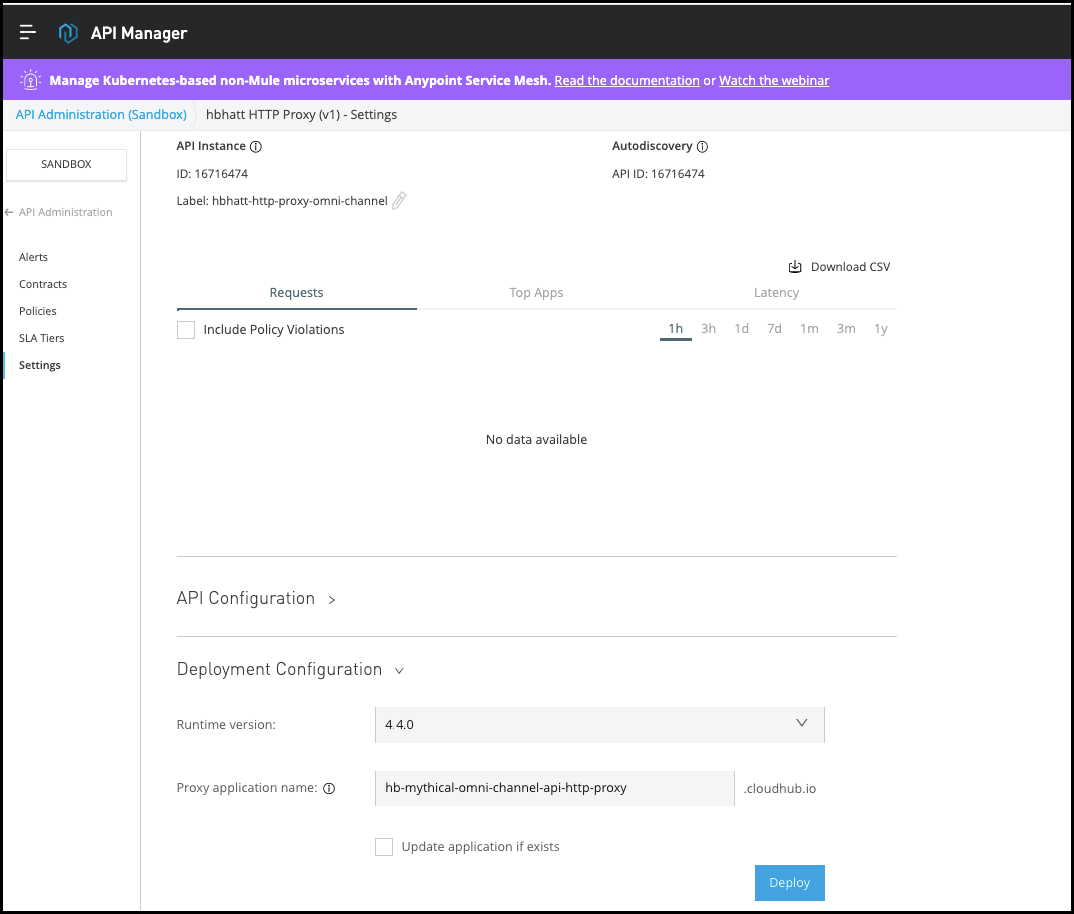Click the API ID: 16716474 text

click(658, 174)
